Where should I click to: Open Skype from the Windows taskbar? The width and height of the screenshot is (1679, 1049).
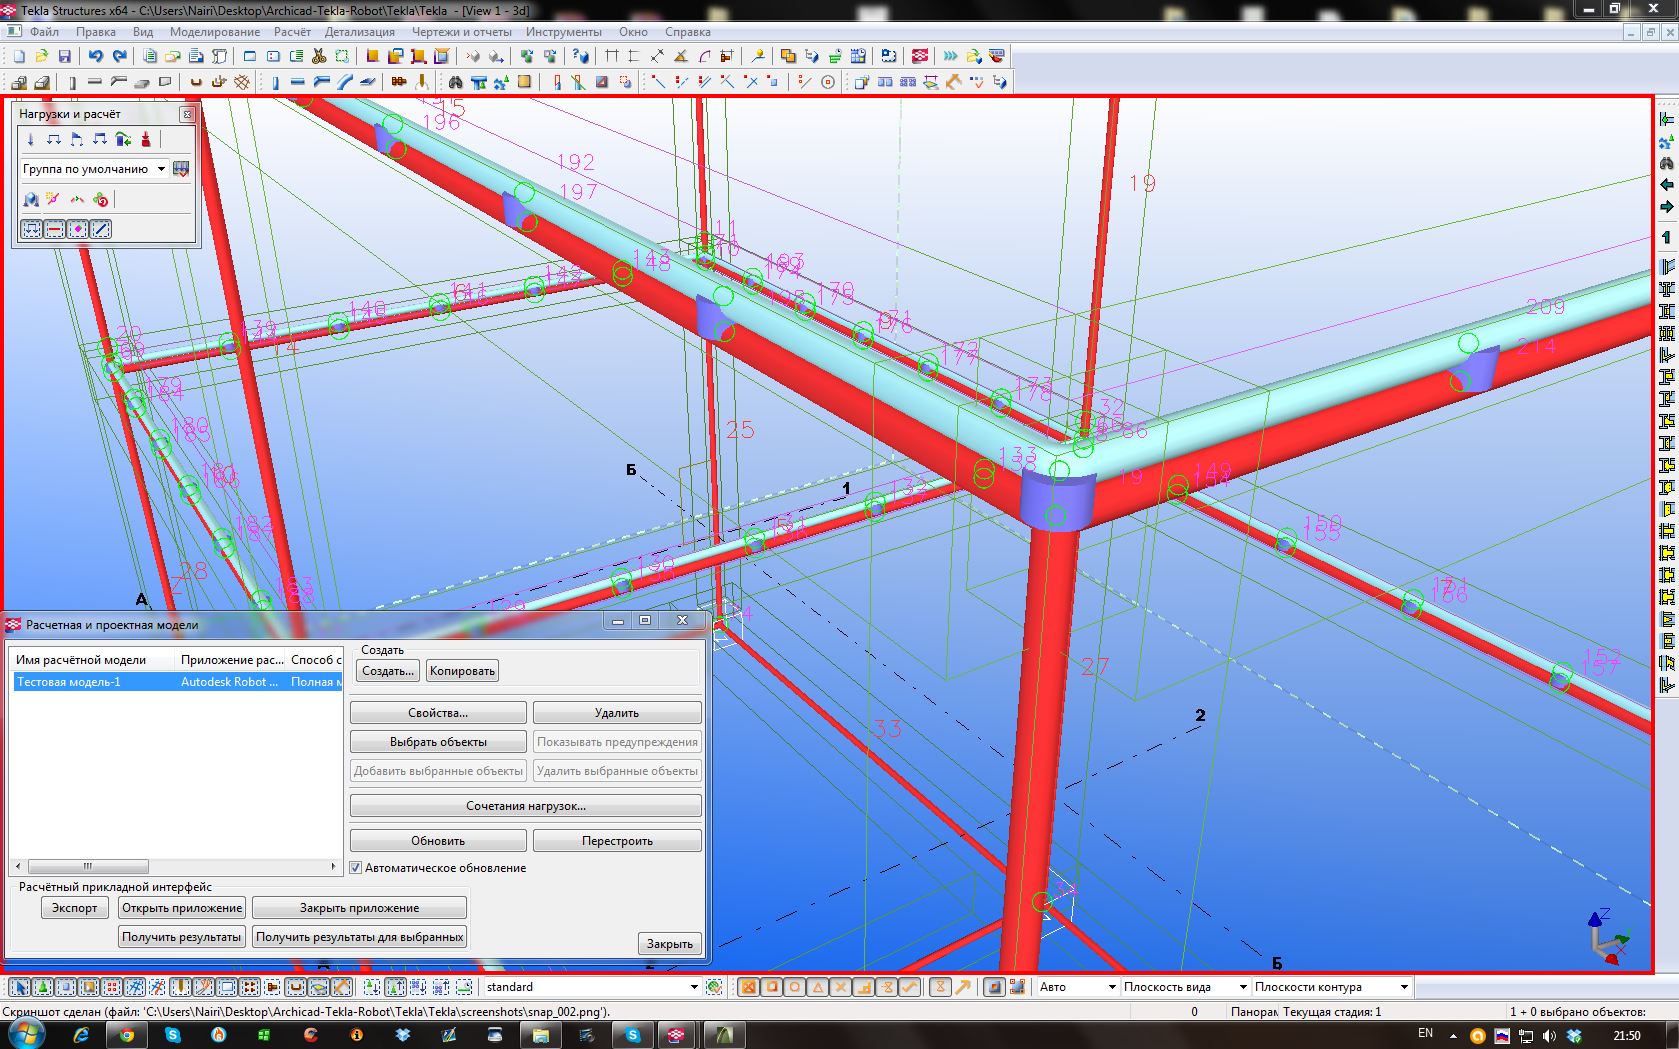(x=173, y=1035)
